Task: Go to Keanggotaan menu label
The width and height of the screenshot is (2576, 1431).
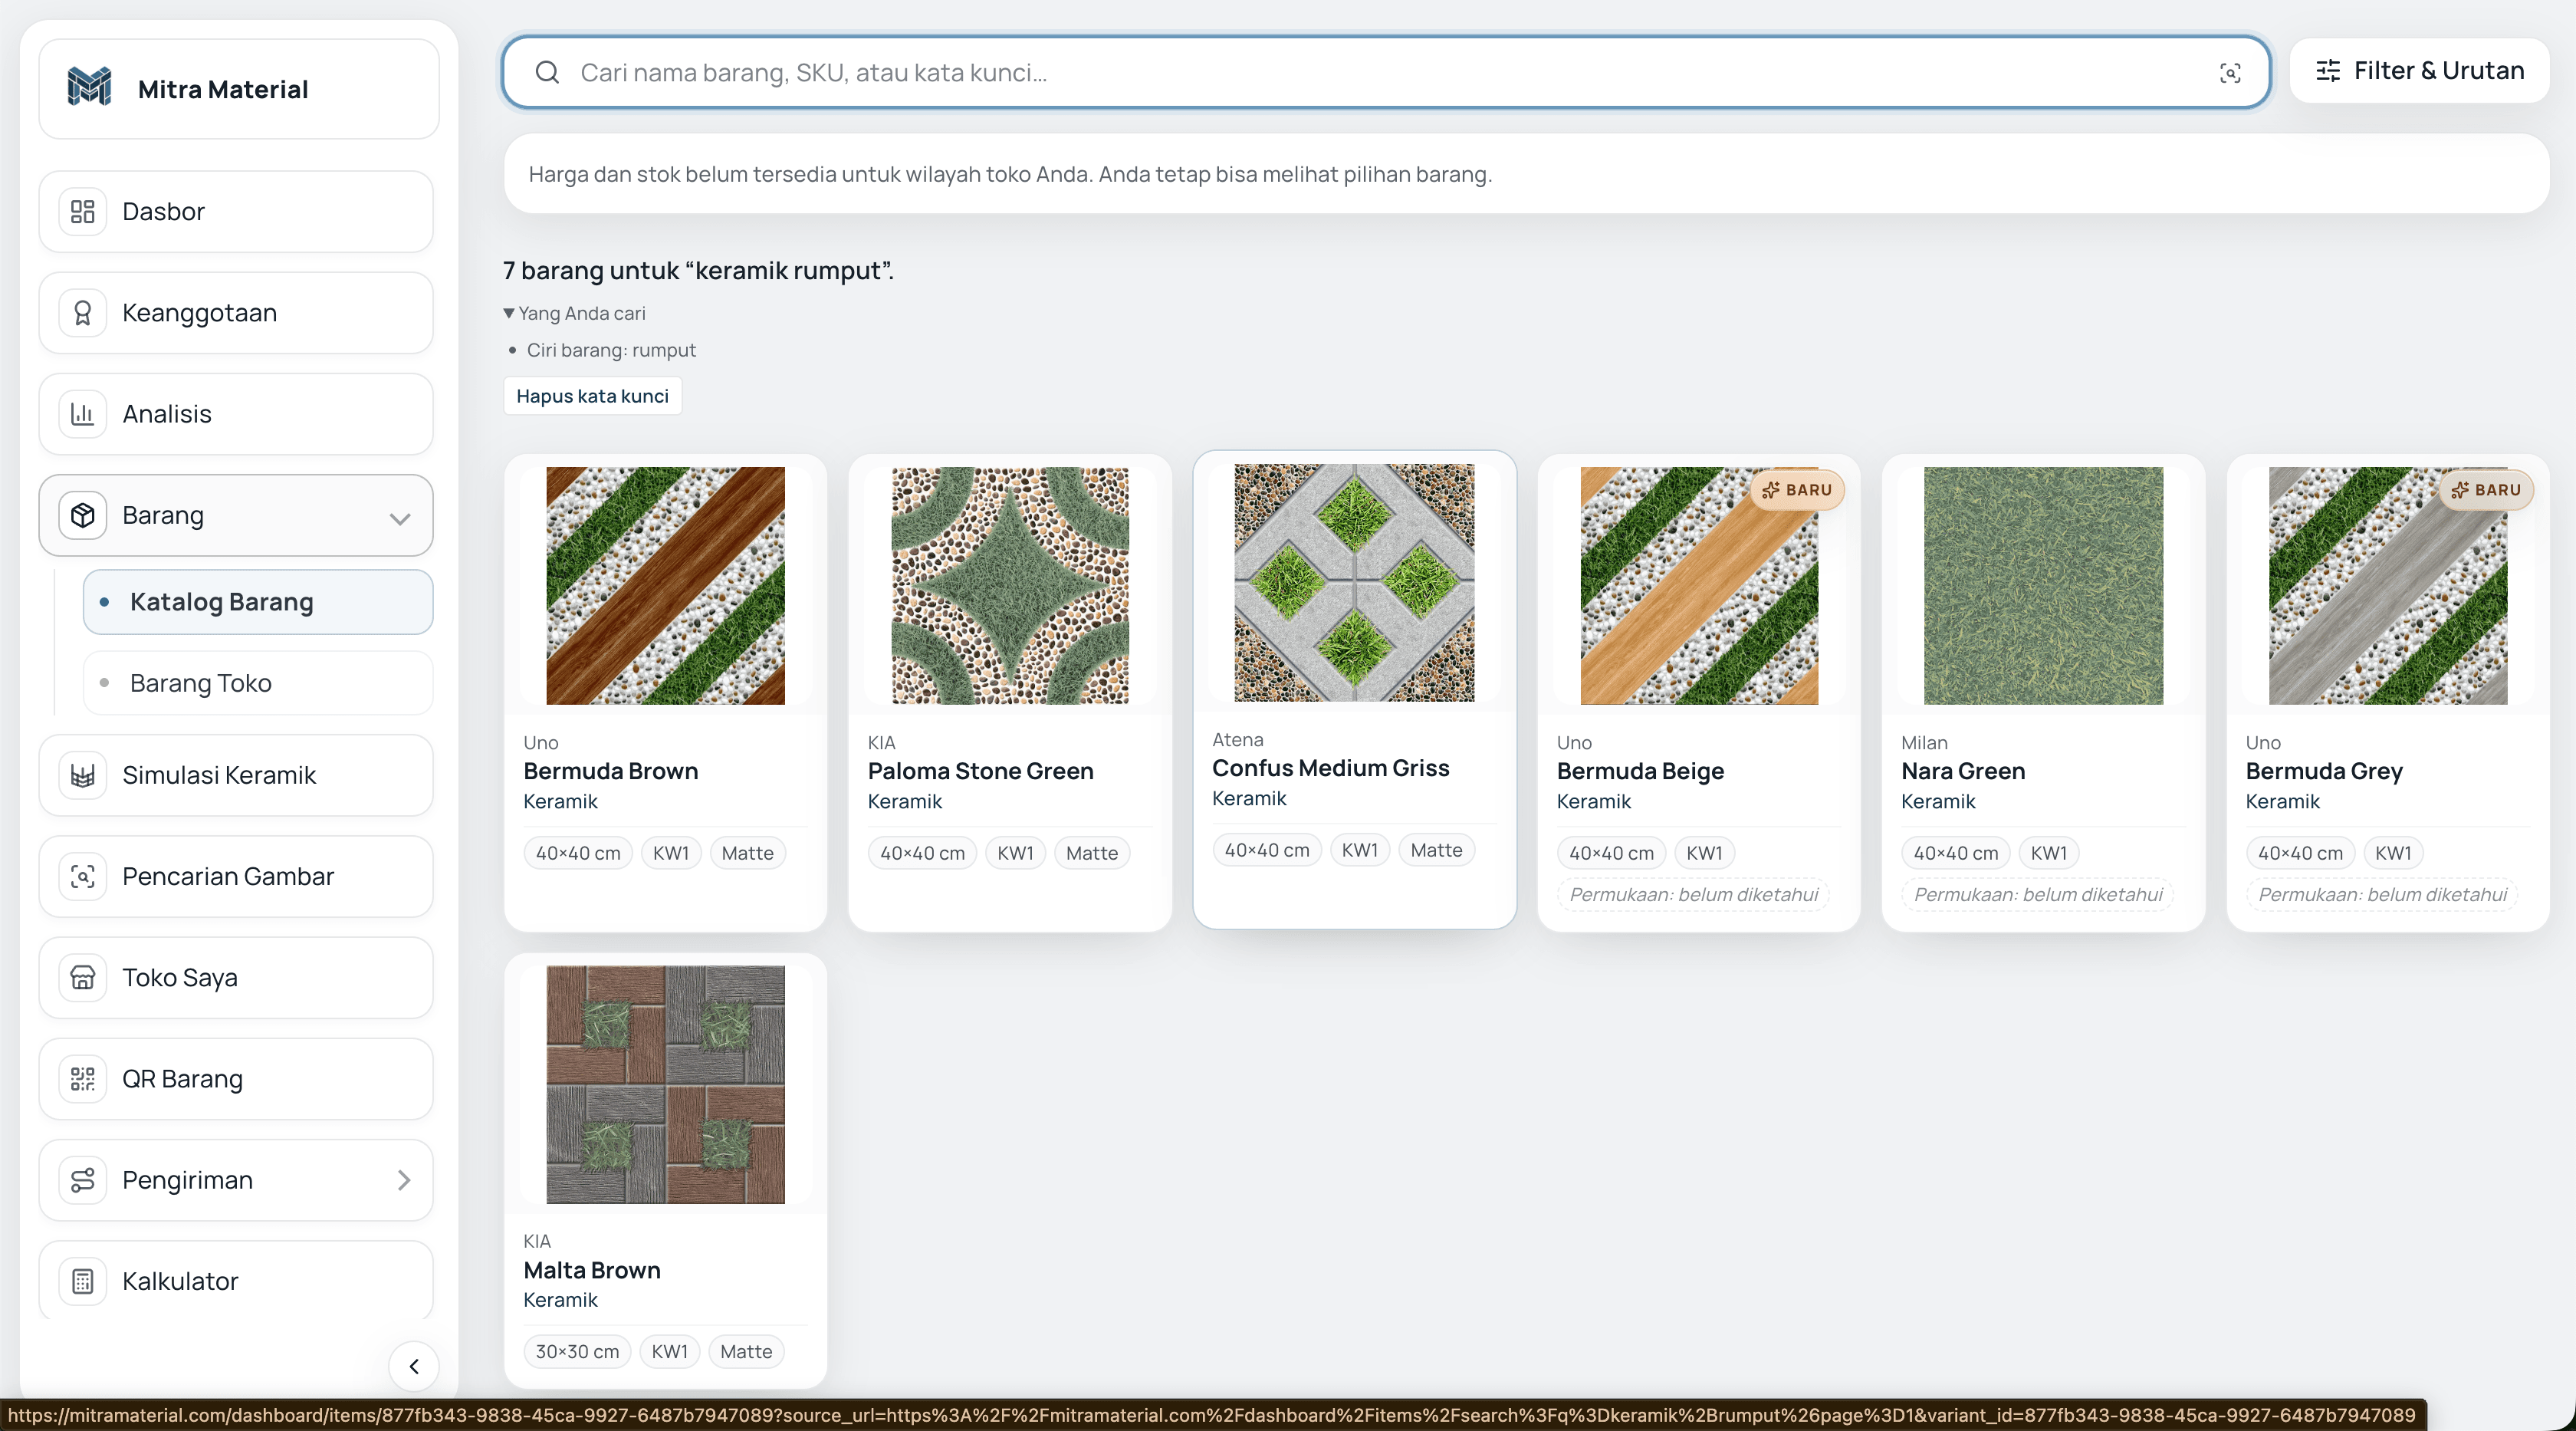Action: pyautogui.click(x=200, y=313)
